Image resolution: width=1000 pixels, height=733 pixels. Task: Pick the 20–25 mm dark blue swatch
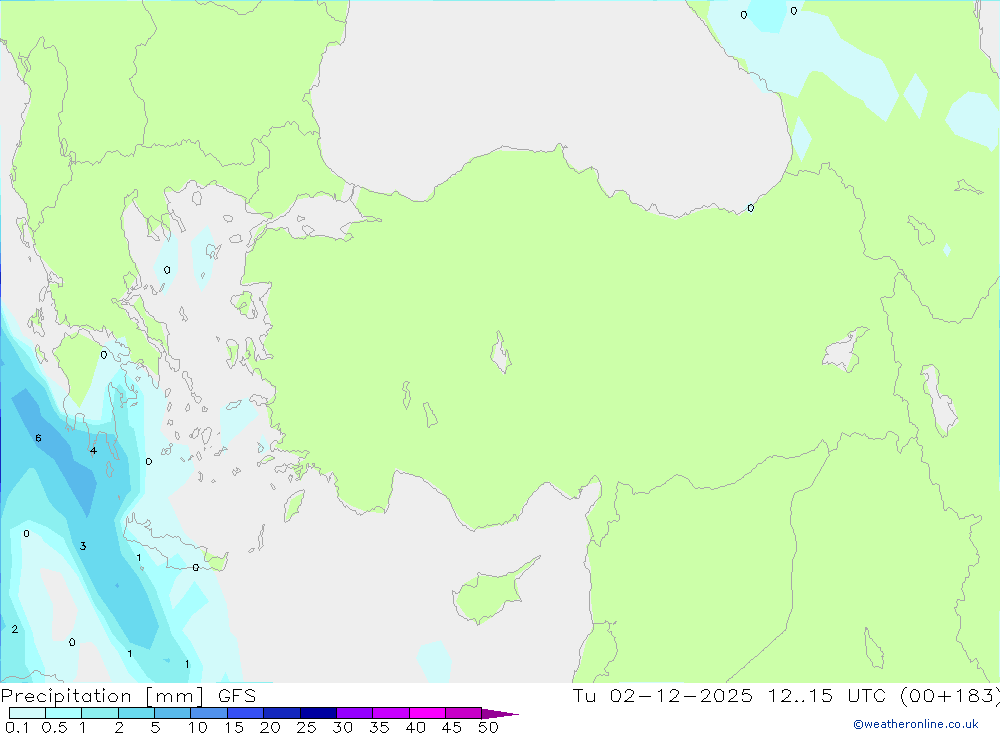(x=281, y=713)
